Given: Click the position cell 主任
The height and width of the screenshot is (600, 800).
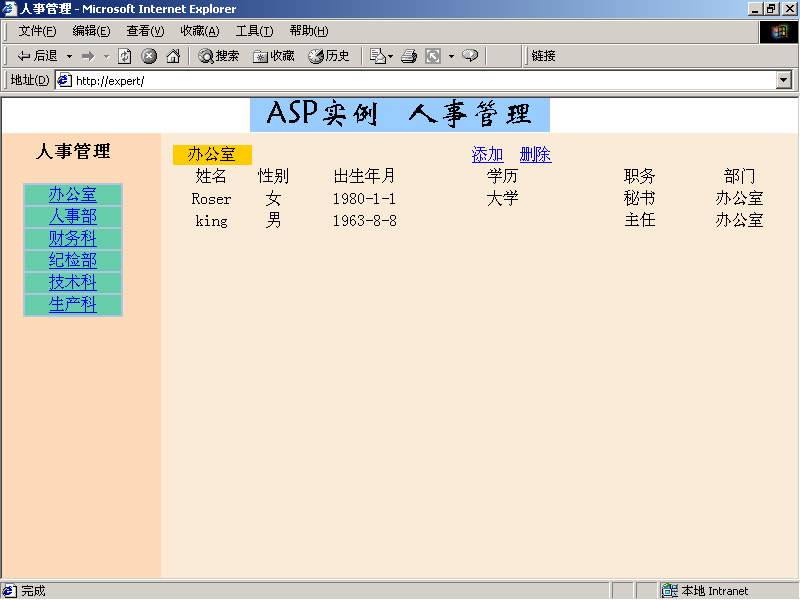Looking at the screenshot, I should (639, 220).
